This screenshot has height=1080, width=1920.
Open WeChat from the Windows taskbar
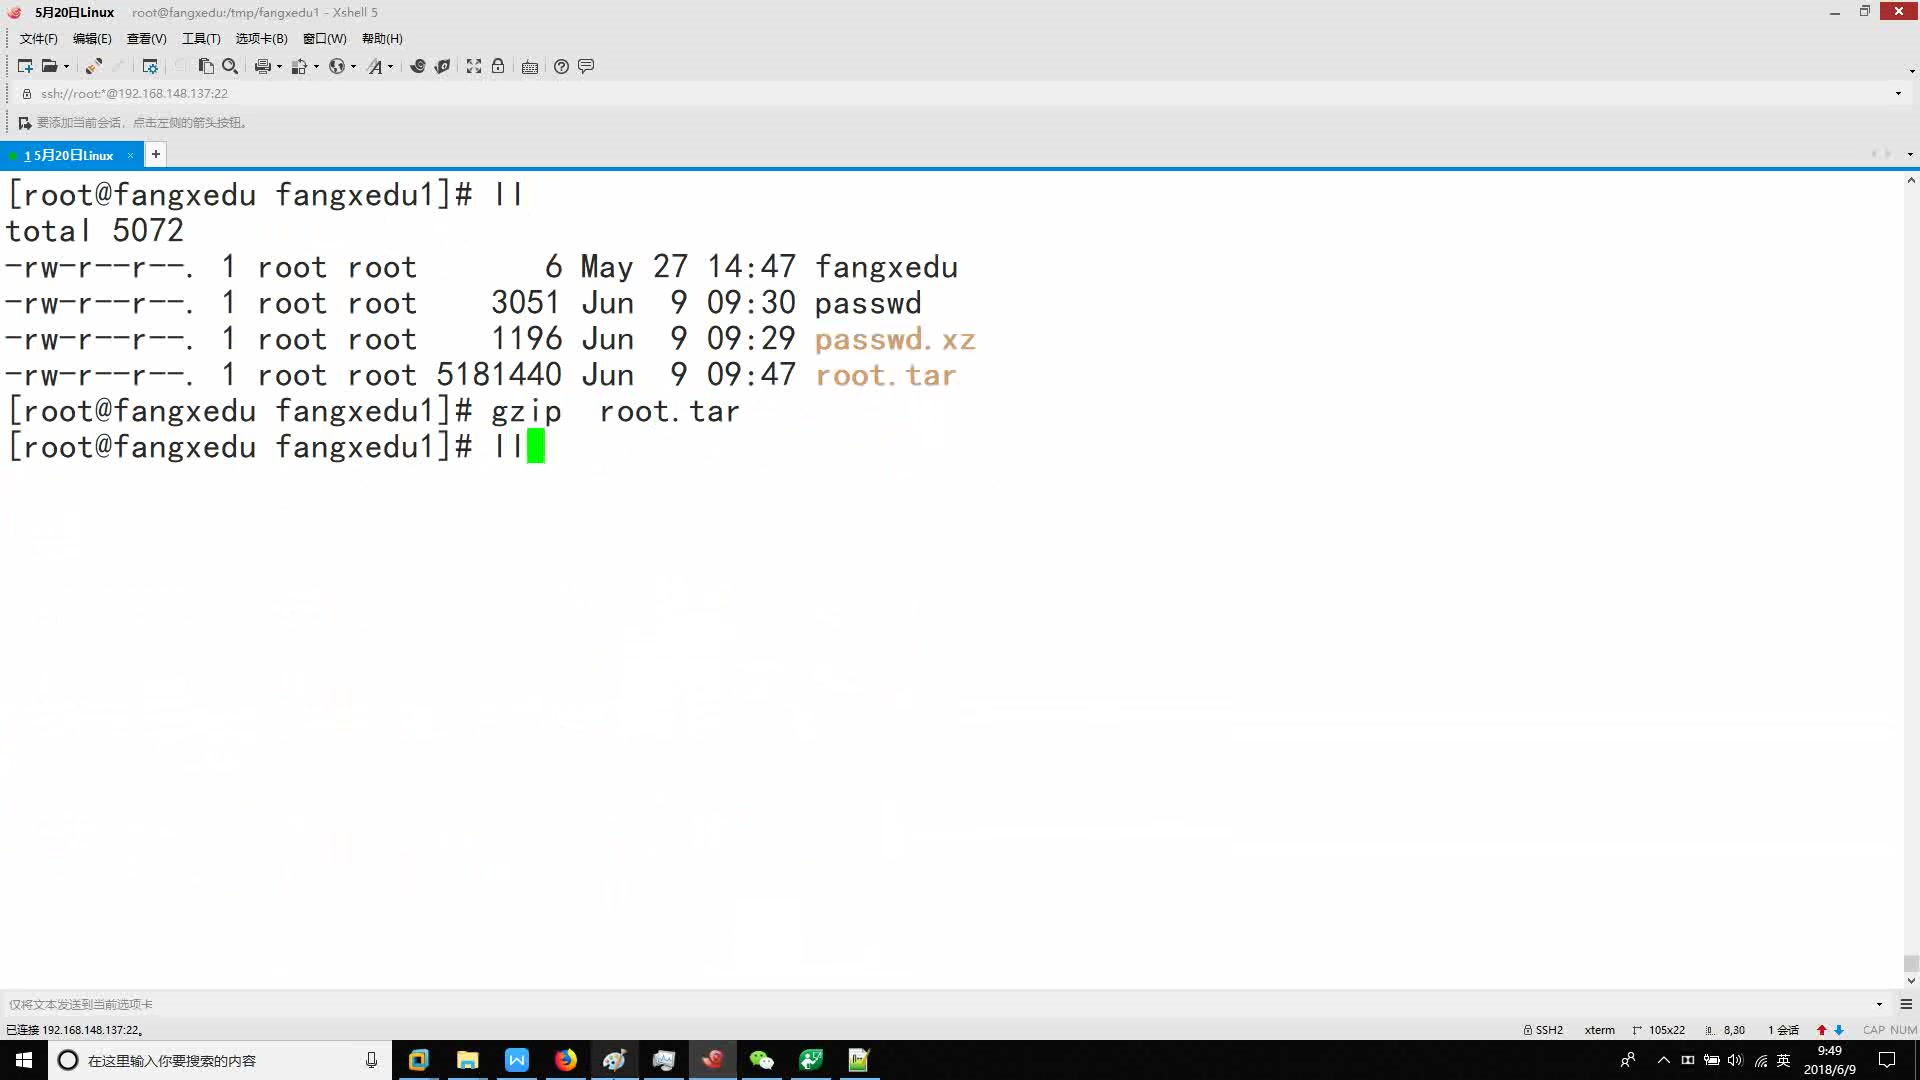[762, 1060]
